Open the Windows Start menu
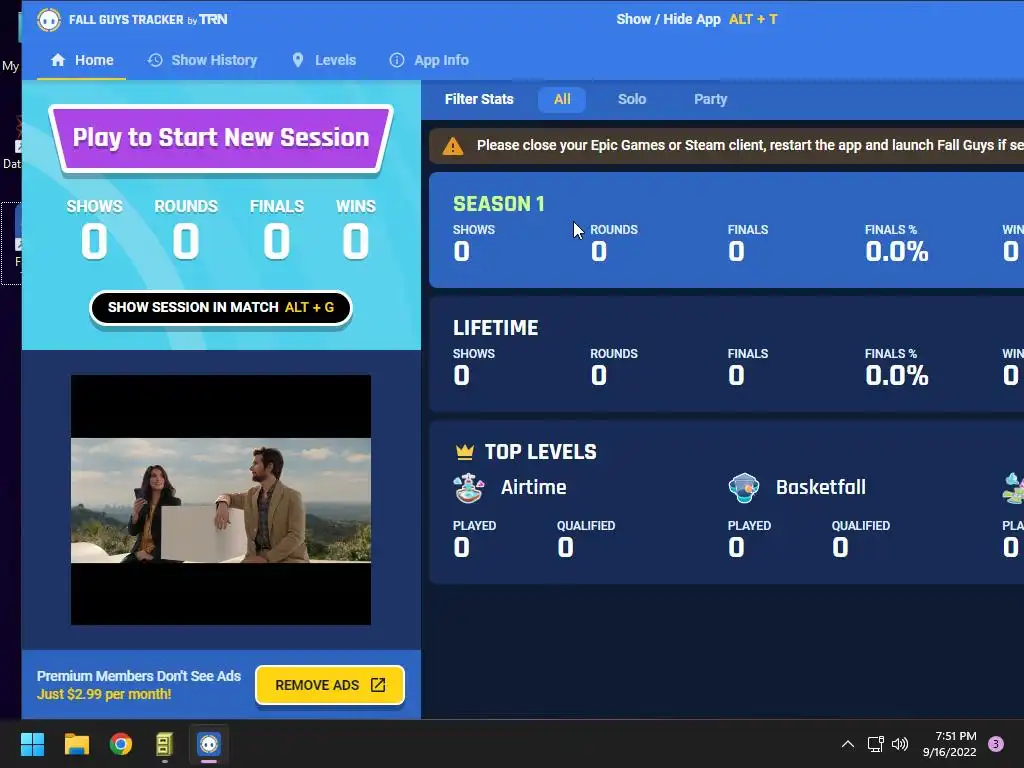Image resolution: width=1024 pixels, height=768 pixels. [32, 744]
